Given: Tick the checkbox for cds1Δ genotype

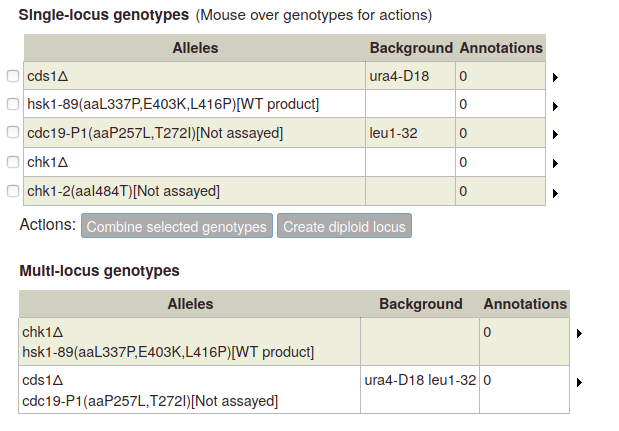Looking at the screenshot, I should click(x=13, y=76).
